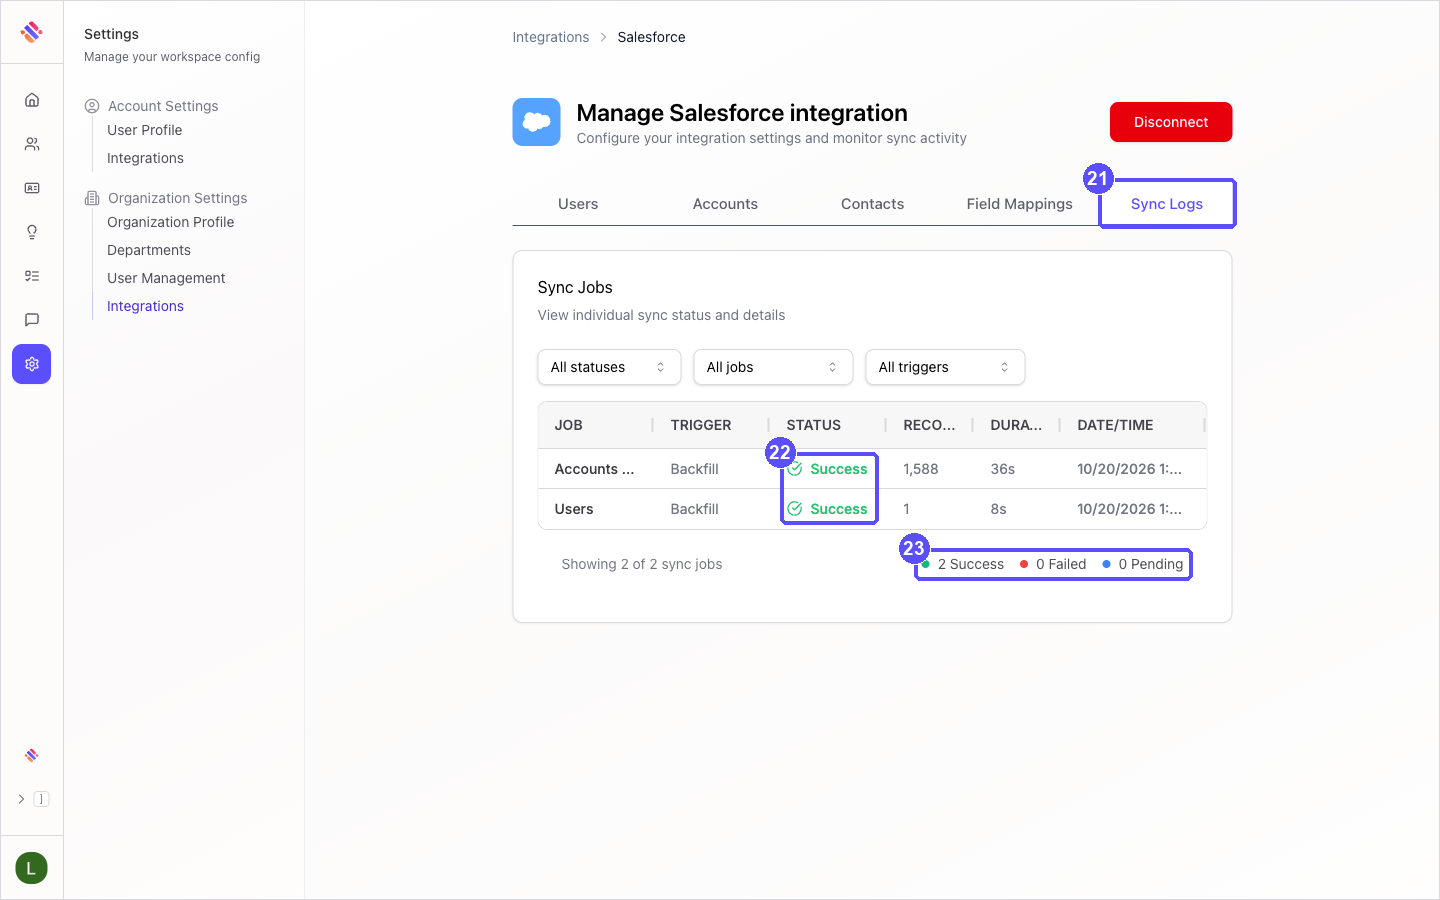Open the checklist icon in the left rail
The image size is (1440, 900).
coord(32,276)
